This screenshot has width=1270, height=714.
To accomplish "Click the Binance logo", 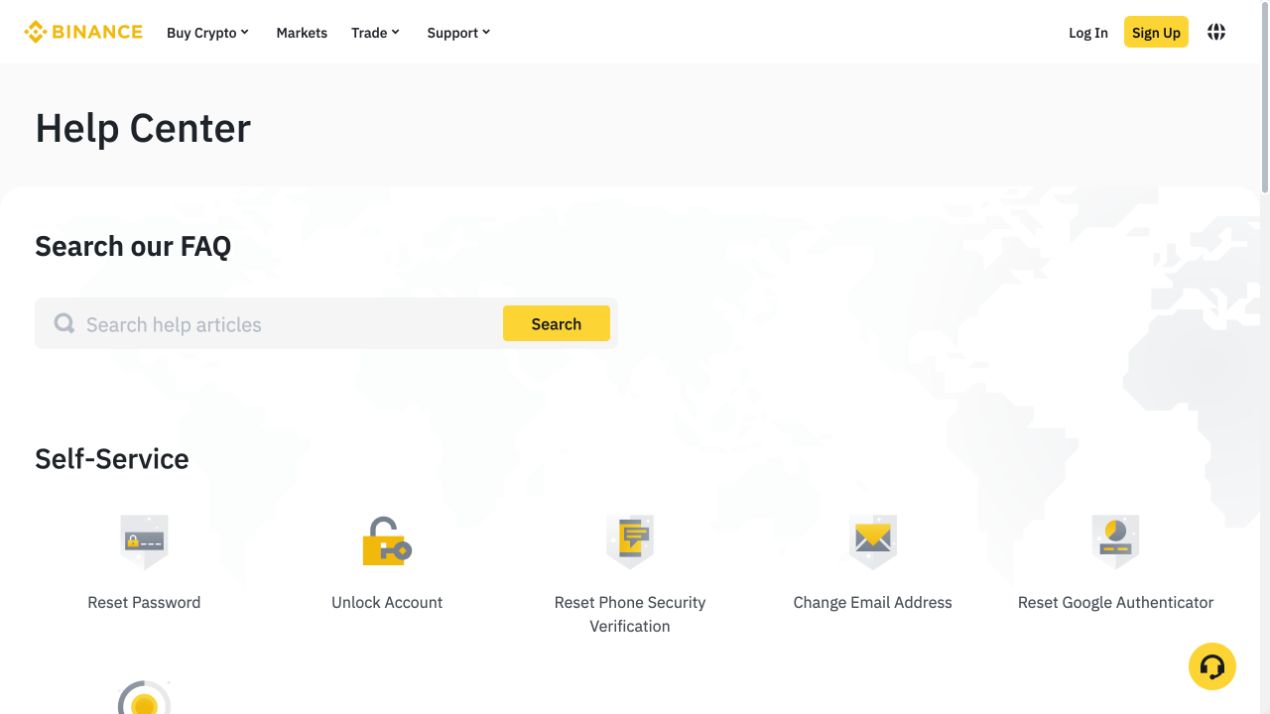I will point(84,32).
